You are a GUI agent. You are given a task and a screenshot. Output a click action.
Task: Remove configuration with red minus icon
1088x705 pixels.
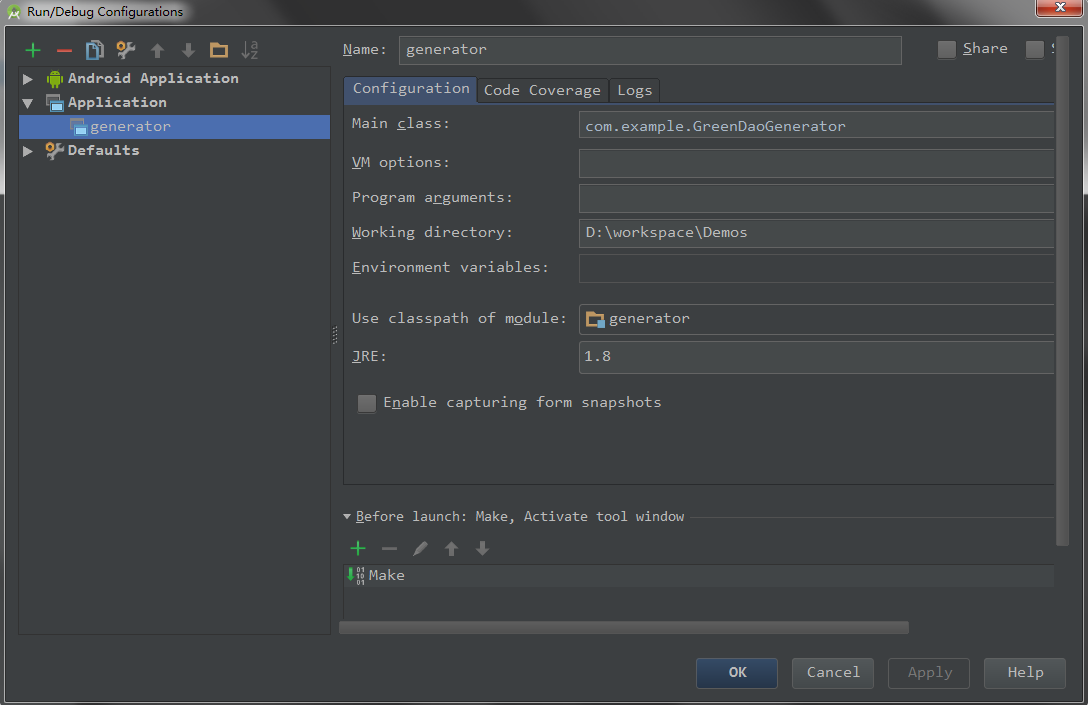64,50
